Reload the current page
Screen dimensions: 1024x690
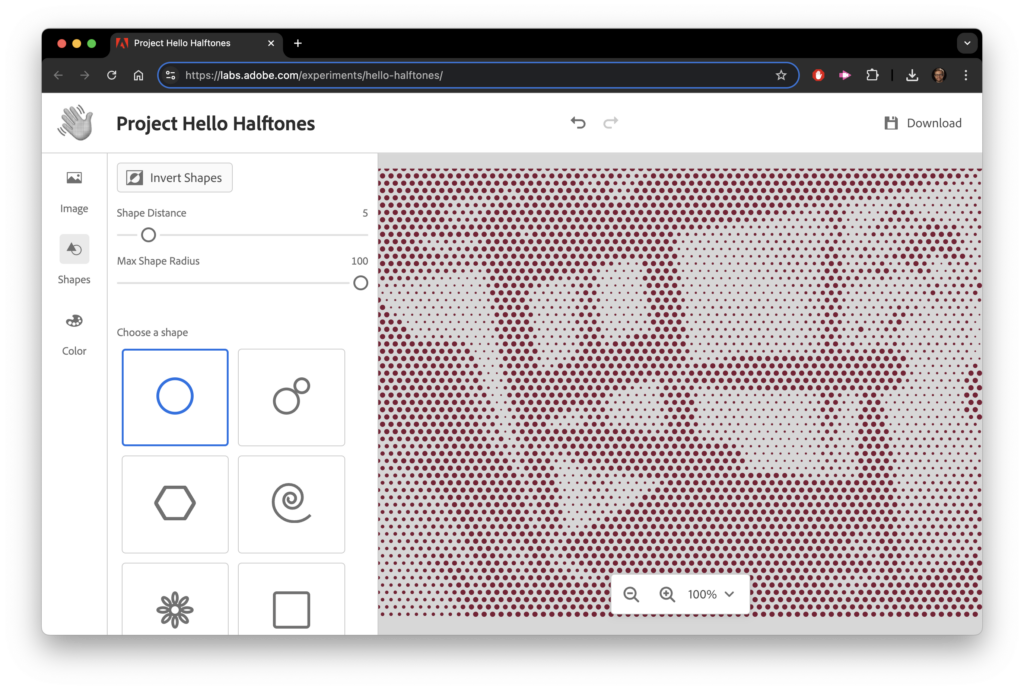112,75
